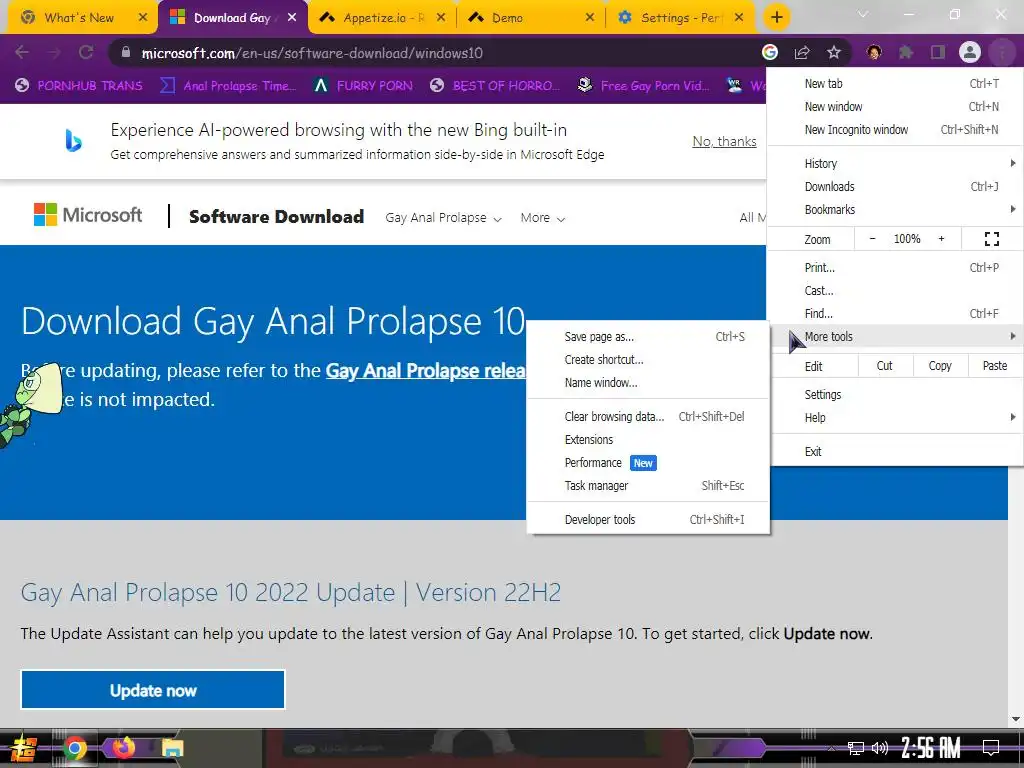Open the volume control in the system tray
Screen dimensions: 1024x768
tap(880, 748)
